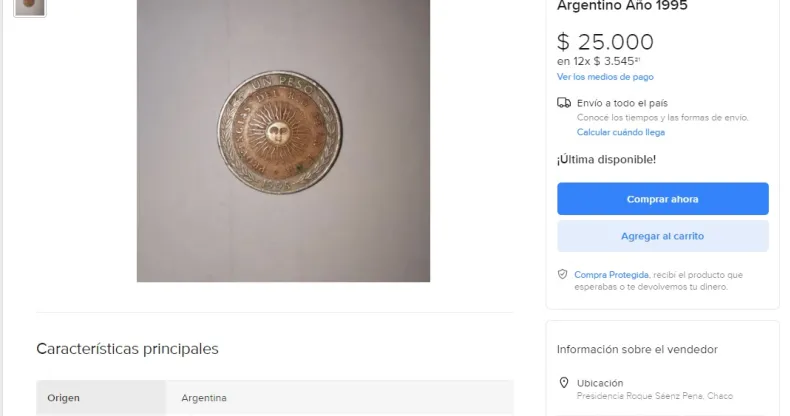This screenshot has width=790, height=416.
Task: Click Envío a todo el país text
Action: pyautogui.click(x=622, y=103)
